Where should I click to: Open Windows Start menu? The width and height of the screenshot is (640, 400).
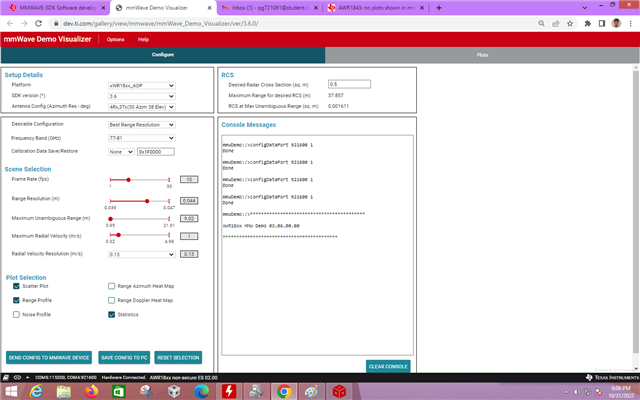11,391
